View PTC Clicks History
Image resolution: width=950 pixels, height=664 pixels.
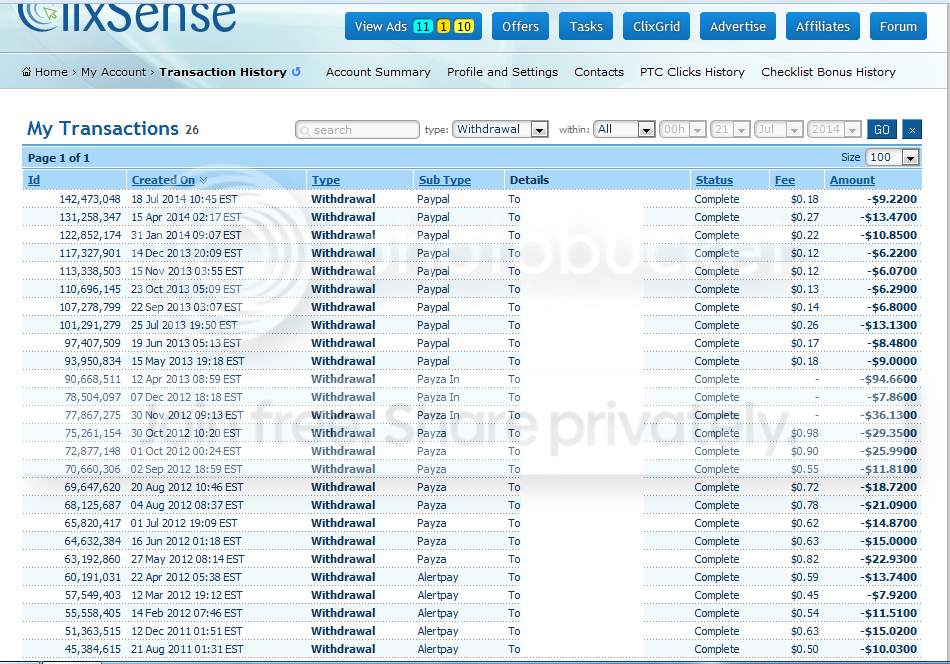692,72
